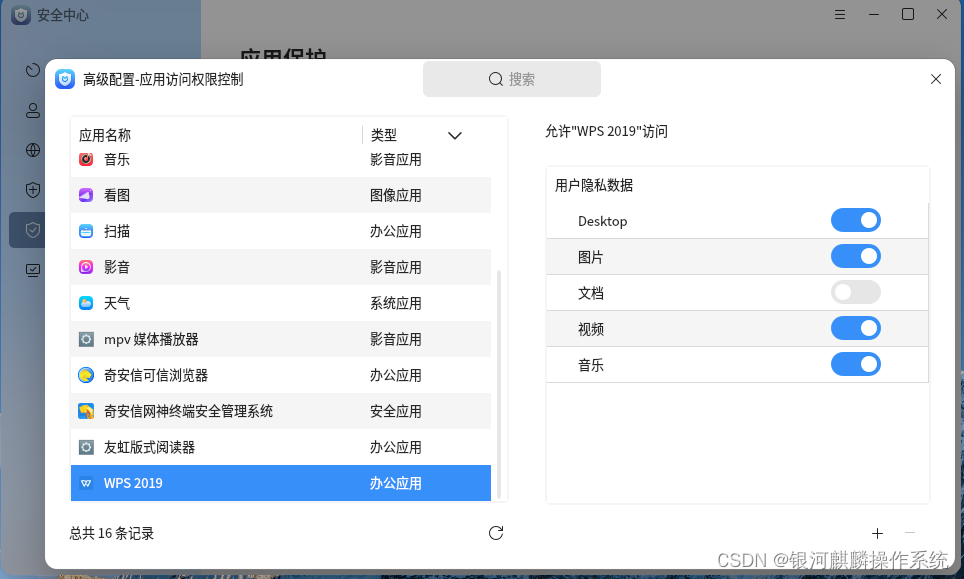The image size is (964, 579).
Task: Click the 影音 app icon
Action: pos(86,267)
